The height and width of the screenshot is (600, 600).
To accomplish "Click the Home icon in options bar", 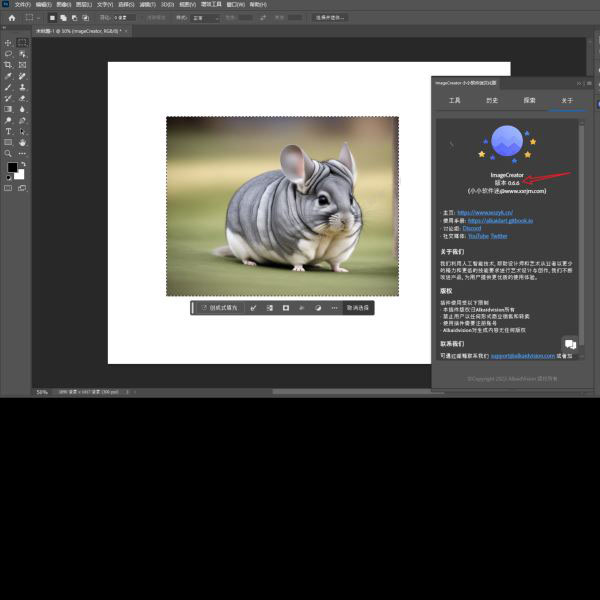I will (x=12, y=18).
